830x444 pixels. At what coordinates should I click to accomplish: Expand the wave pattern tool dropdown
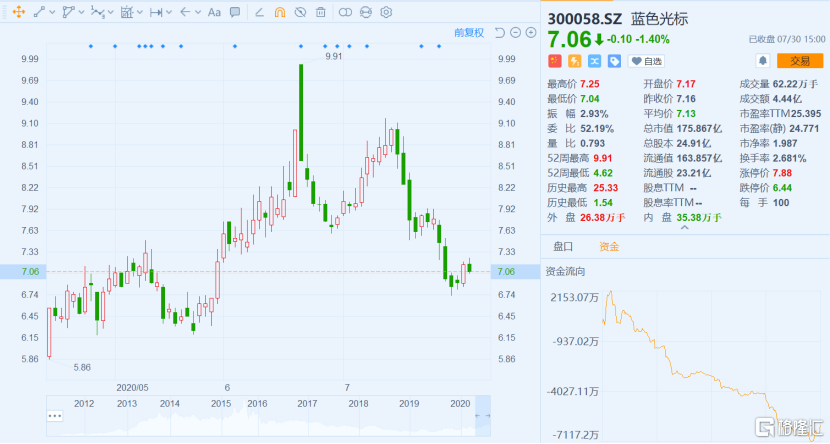[x=110, y=12]
